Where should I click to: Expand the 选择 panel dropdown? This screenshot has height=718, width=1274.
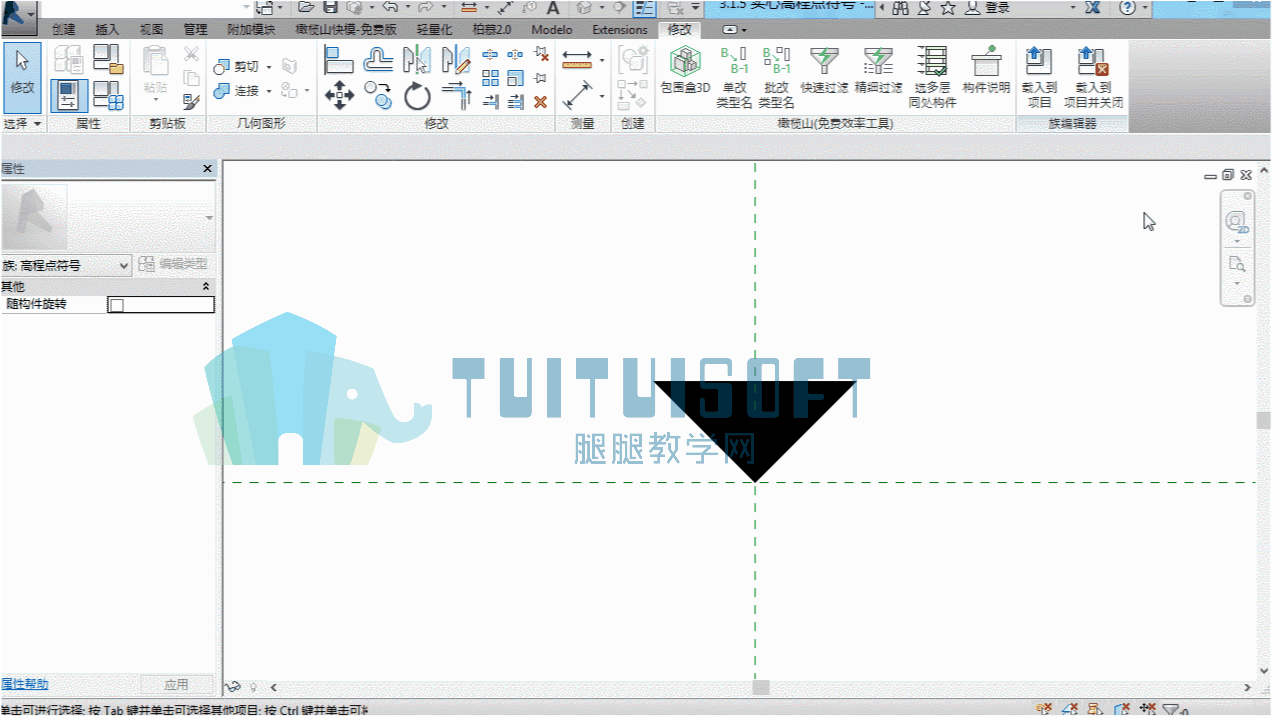pos(22,124)
